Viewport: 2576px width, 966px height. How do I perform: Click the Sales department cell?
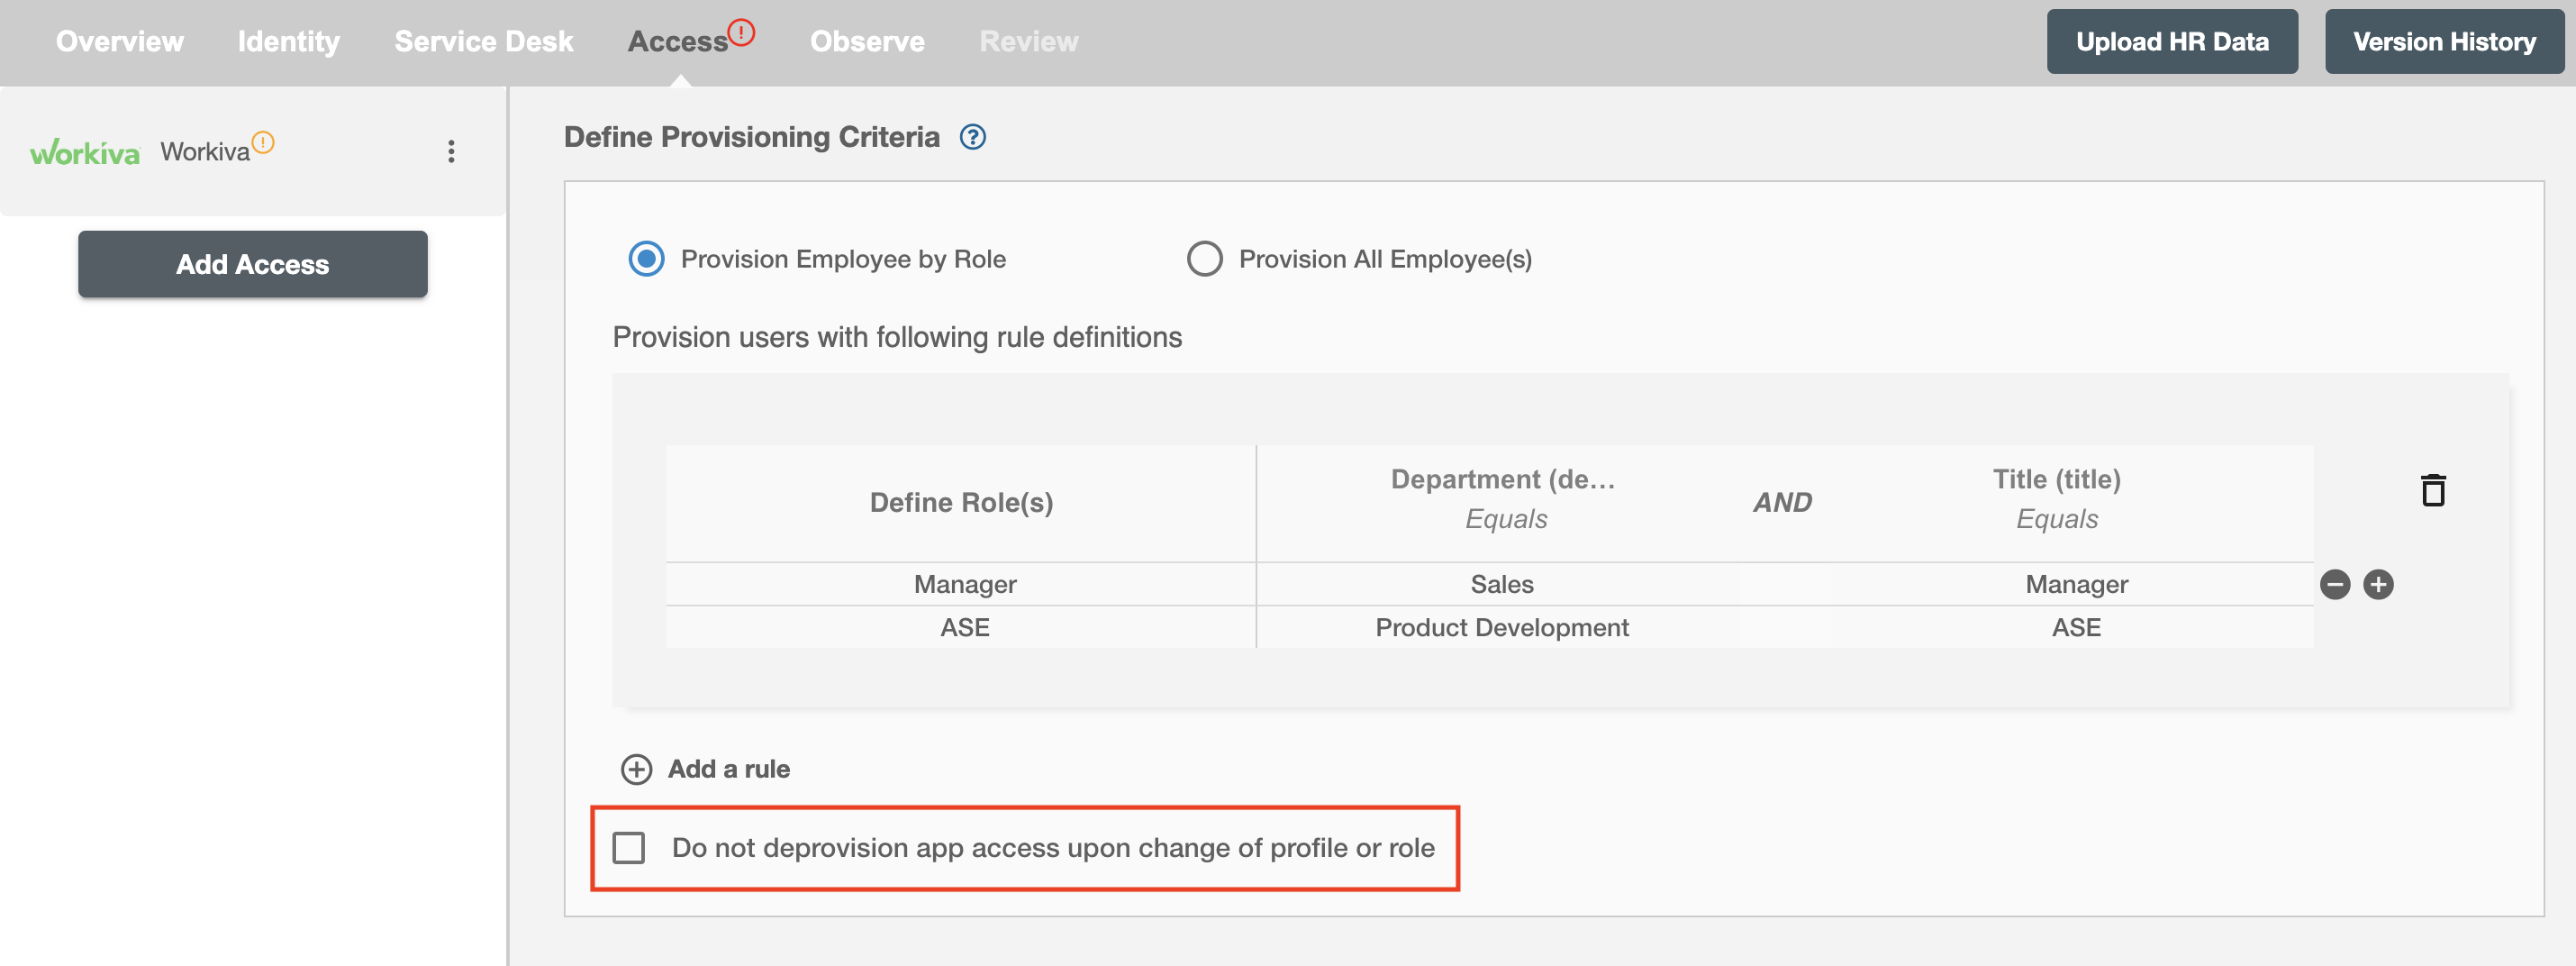[1502, 584]
